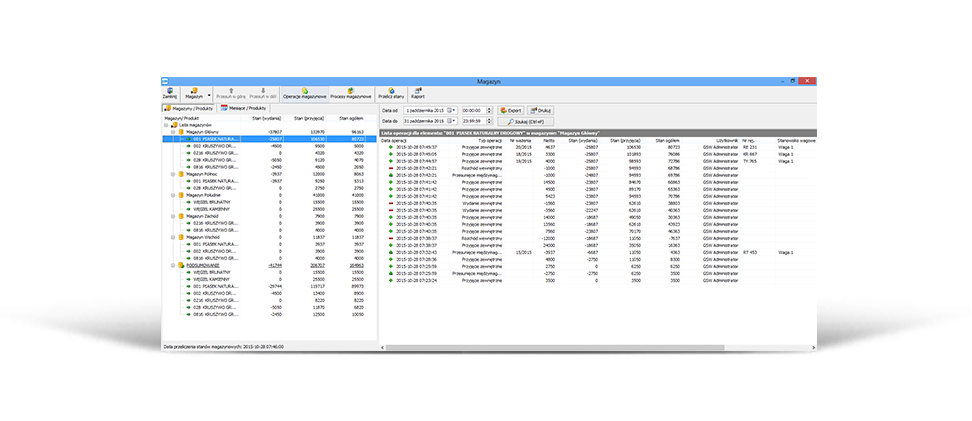Open the Magazyn button dropdown arrow

(209, 95)
